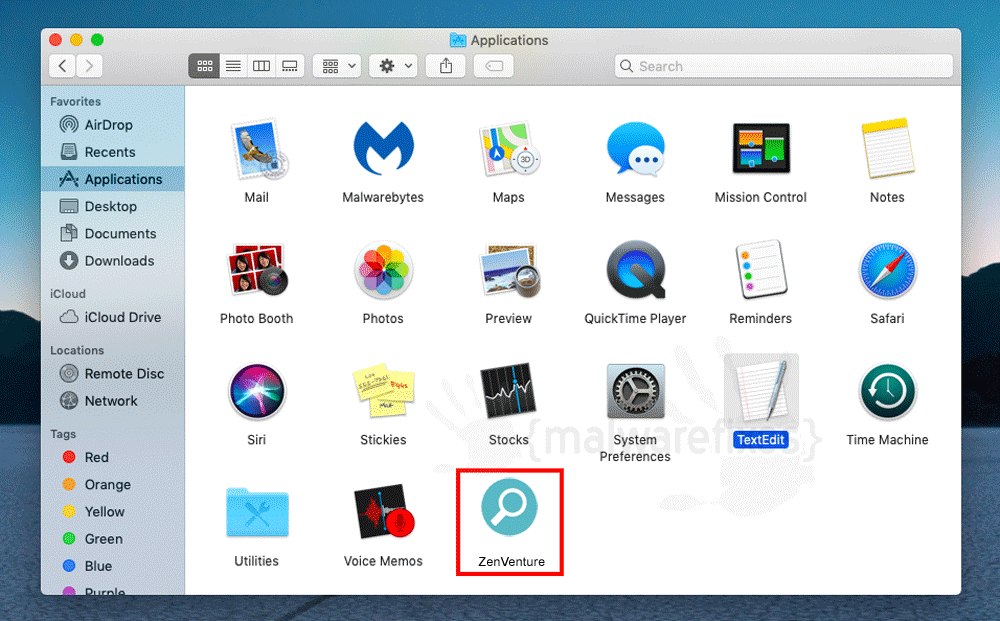Click the Malwarebytes name label
Image resolution: width=1000 pixels, height=621 pixels.
click(383, 198)
